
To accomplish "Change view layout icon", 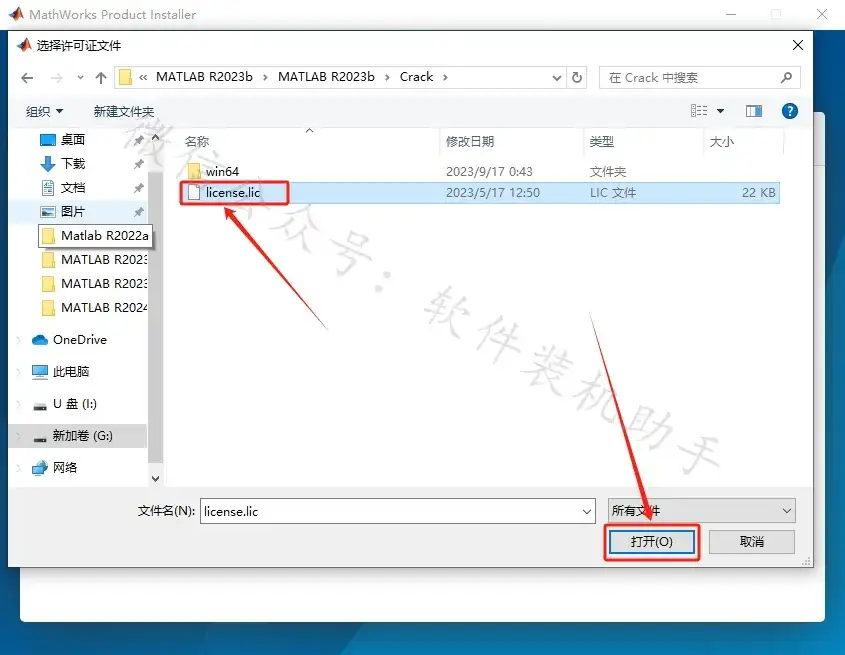I will pyautogui.click(x=699, y=111).
